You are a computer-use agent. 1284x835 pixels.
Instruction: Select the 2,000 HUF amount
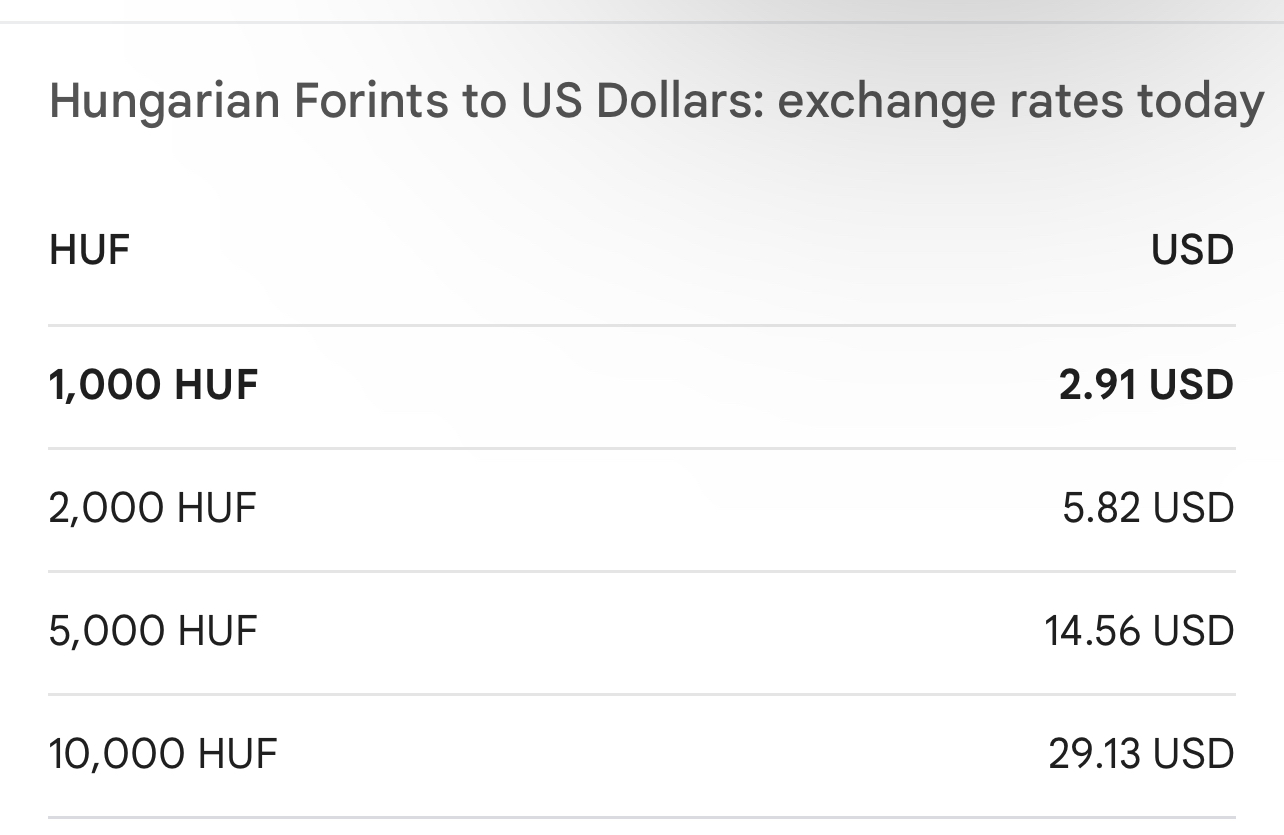[x=152, y=508]
